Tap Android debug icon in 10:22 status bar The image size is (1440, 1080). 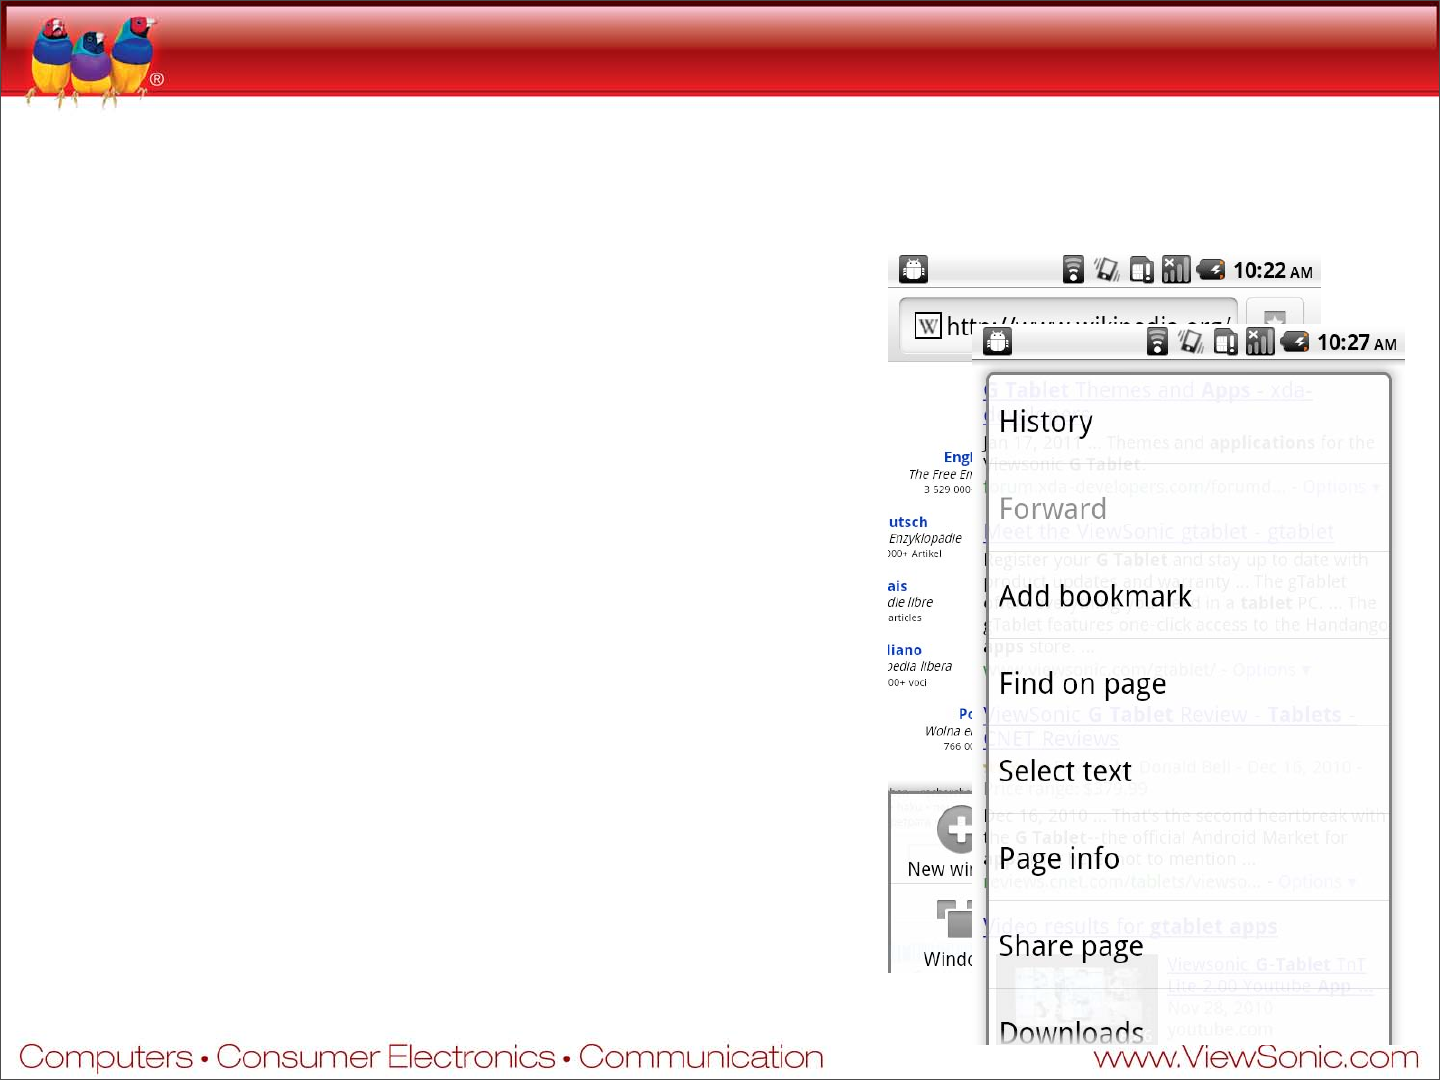tap(913, 269)
